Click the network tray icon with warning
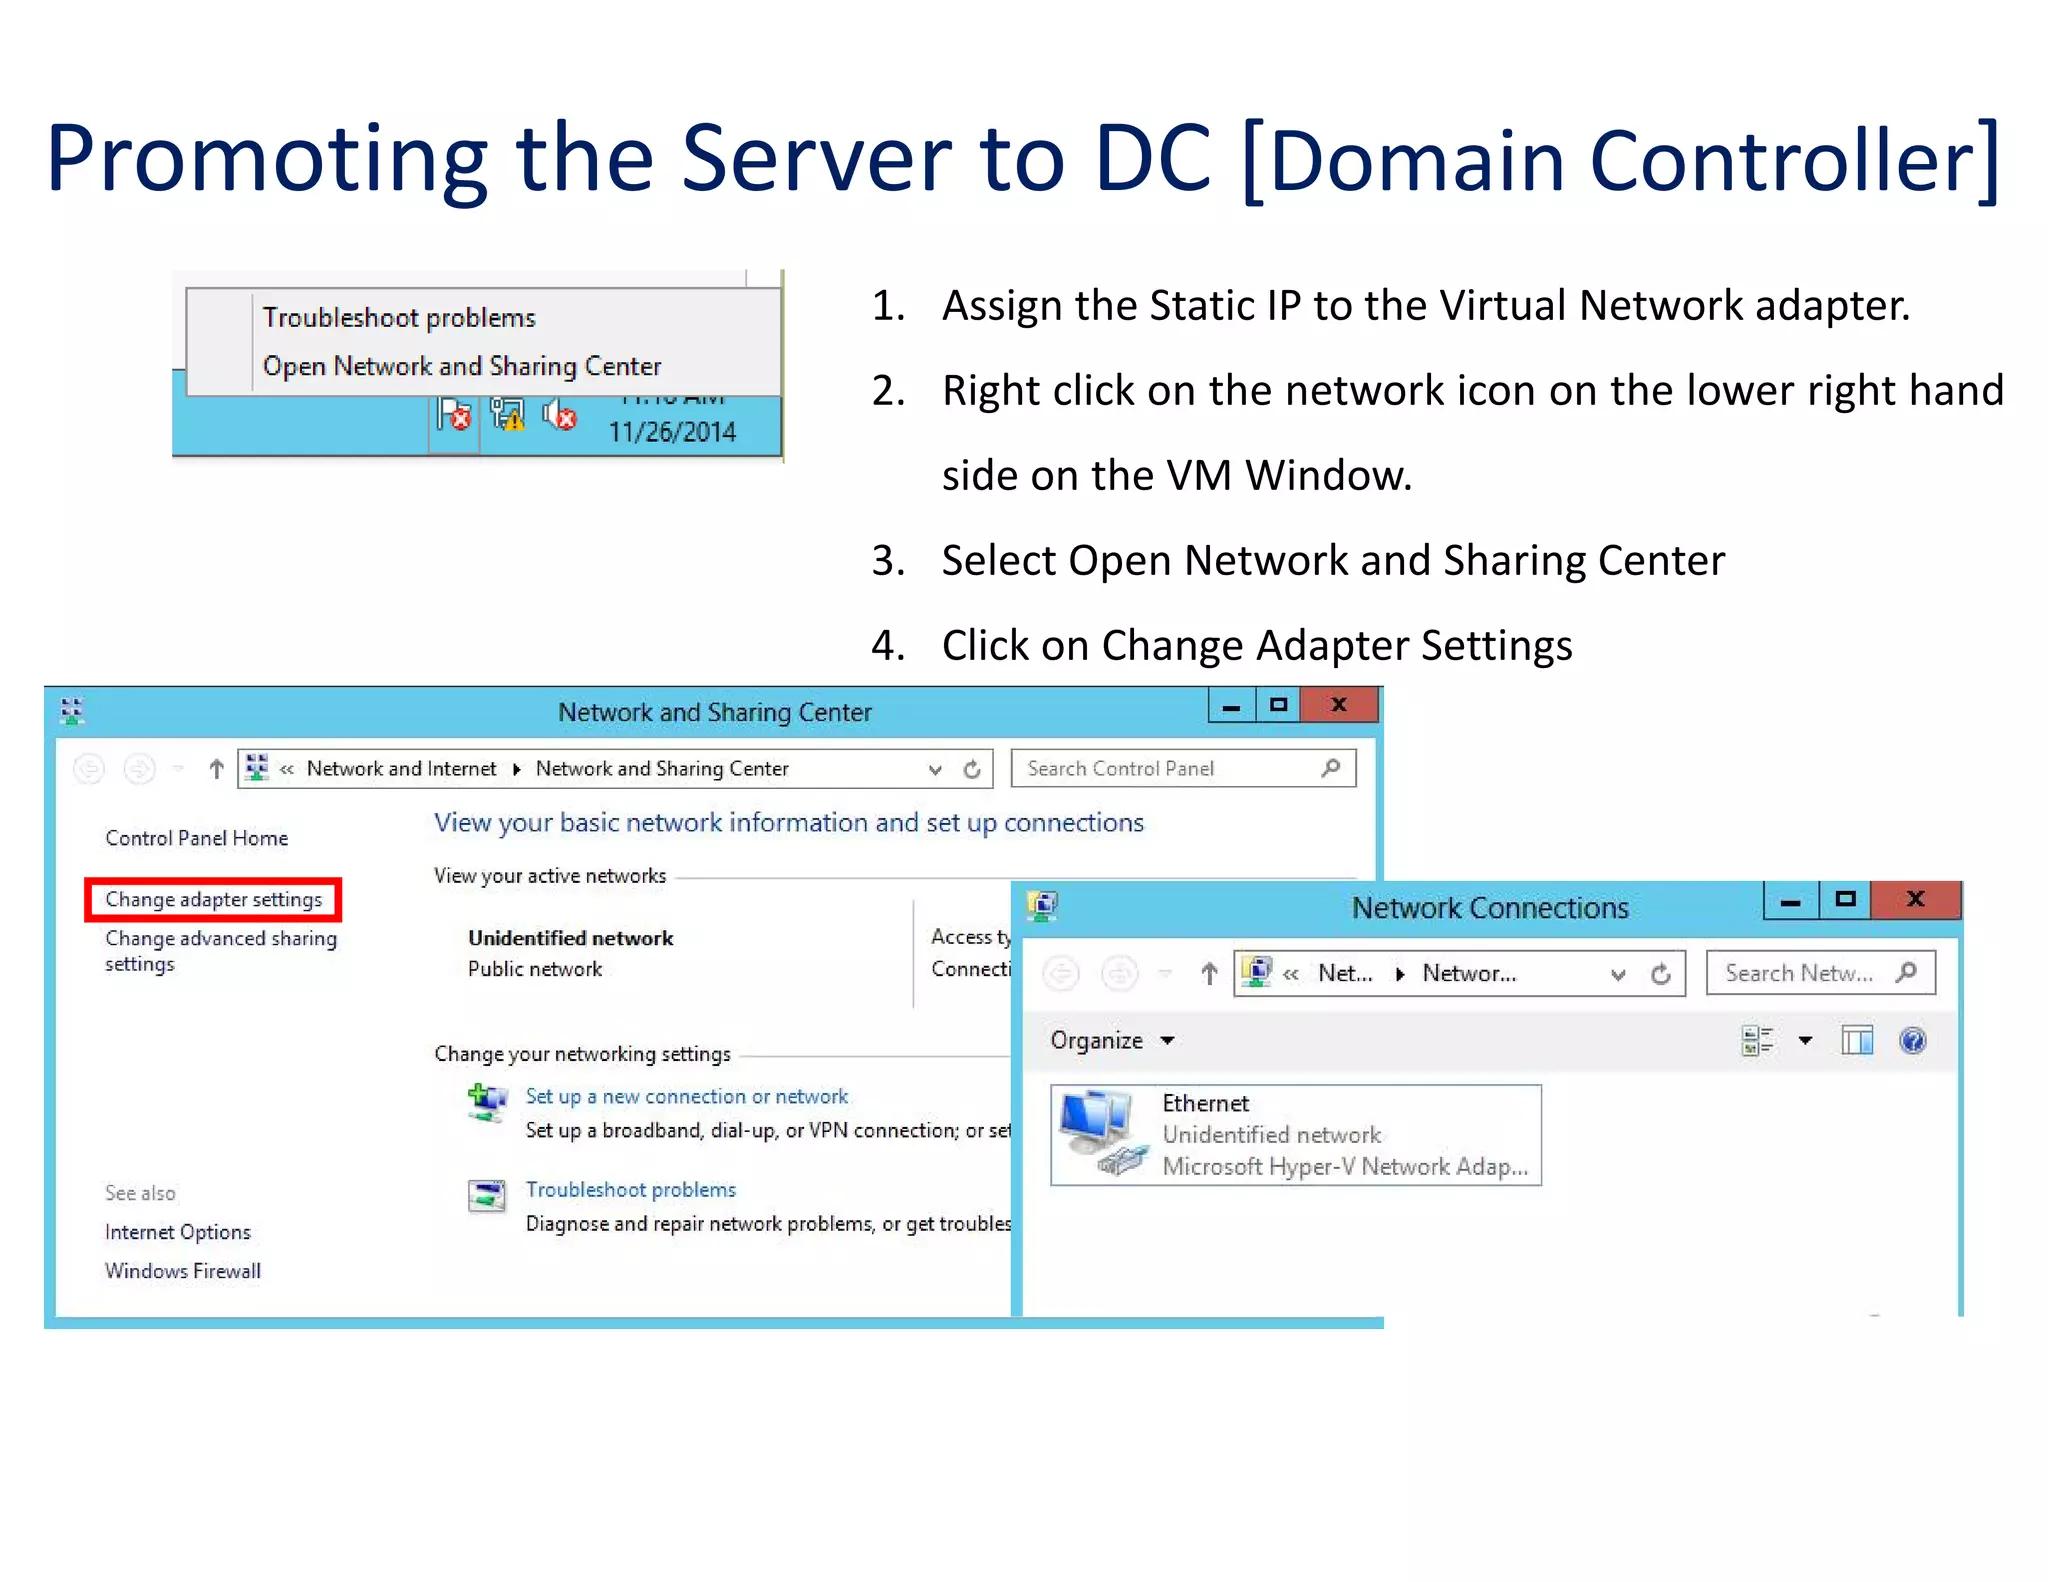This screenshot has width=2048, height=1582. (508, 415)
